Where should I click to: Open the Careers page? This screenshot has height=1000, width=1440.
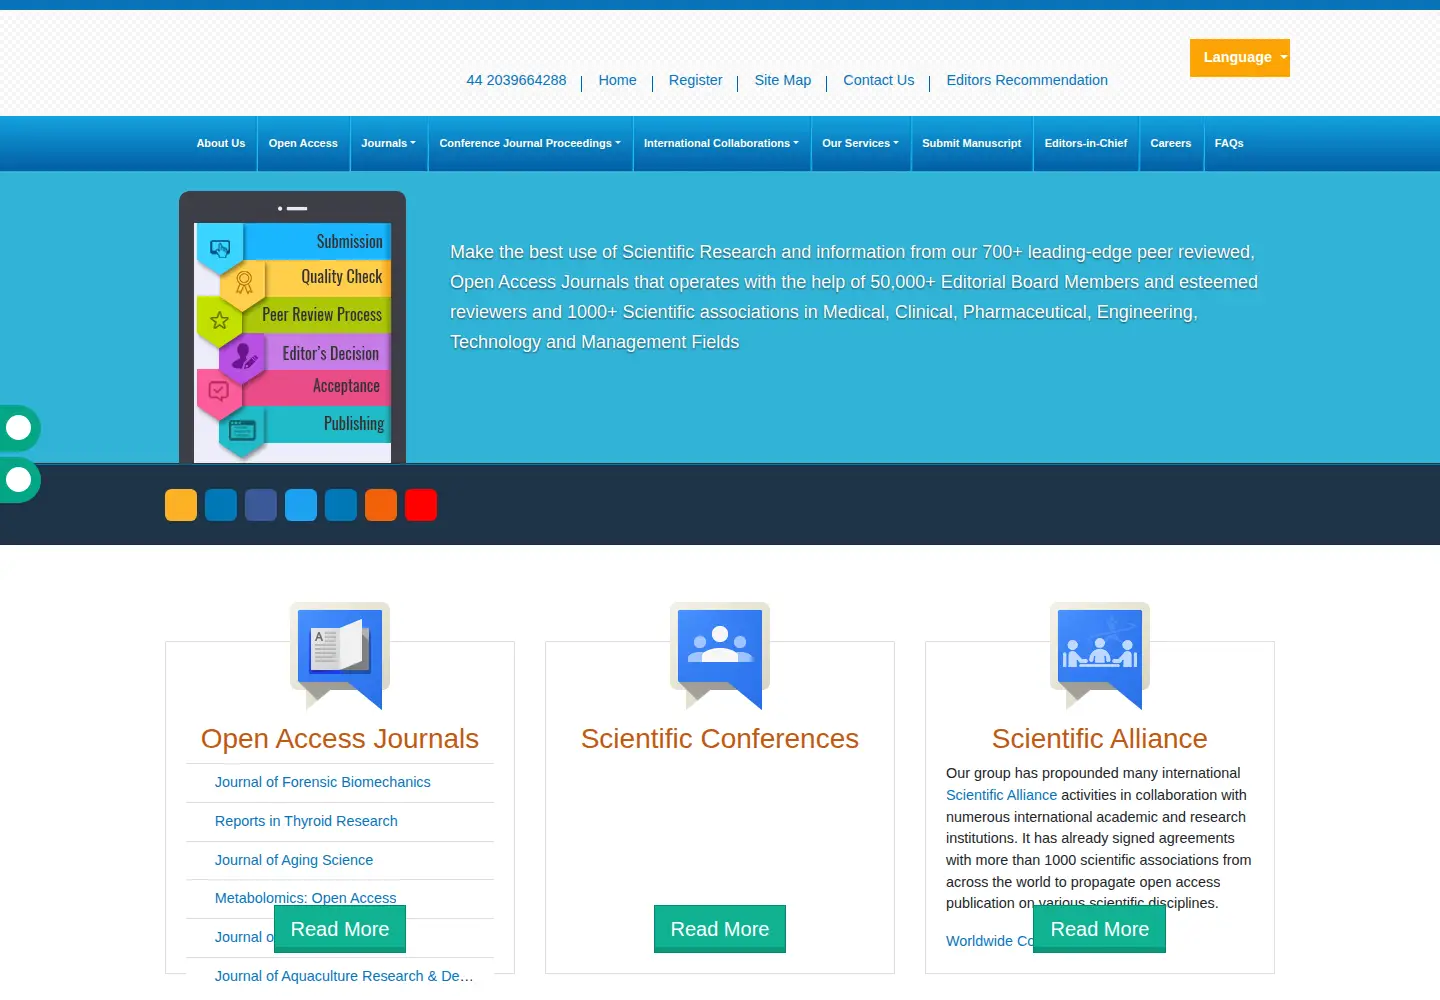pos(1171,143)
